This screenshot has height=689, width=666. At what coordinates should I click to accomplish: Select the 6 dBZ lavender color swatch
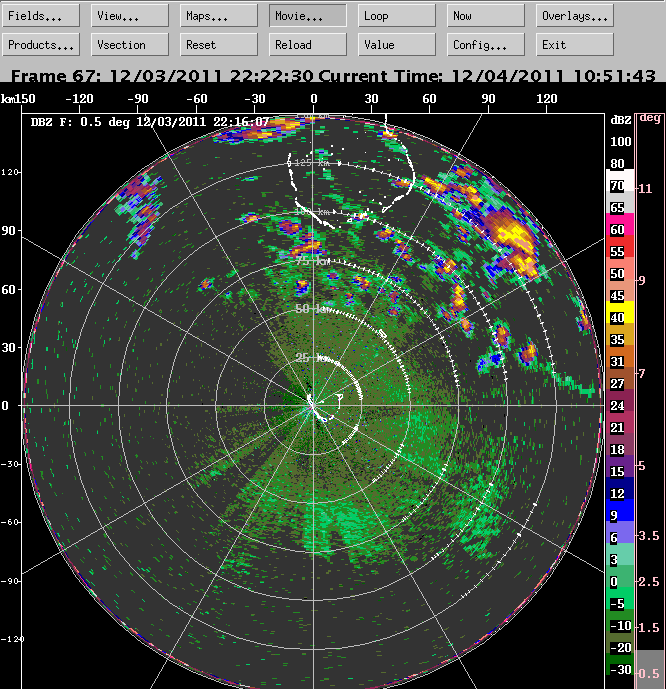point(620,532)
